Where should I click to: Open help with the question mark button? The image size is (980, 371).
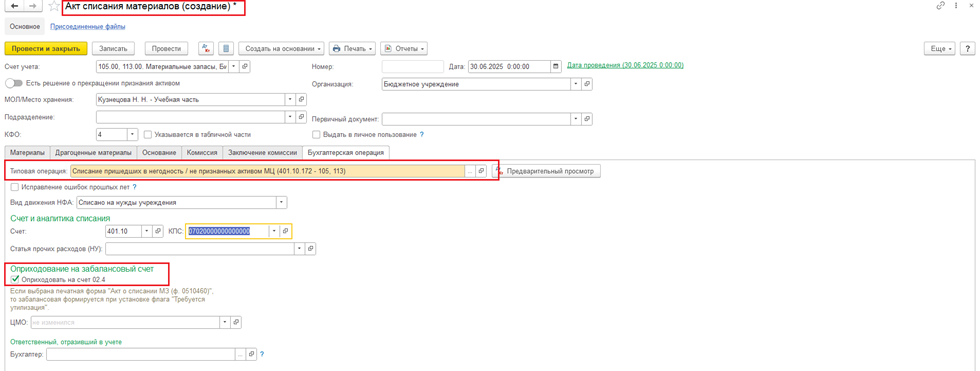pyautogui.click(x=968, y=48)
